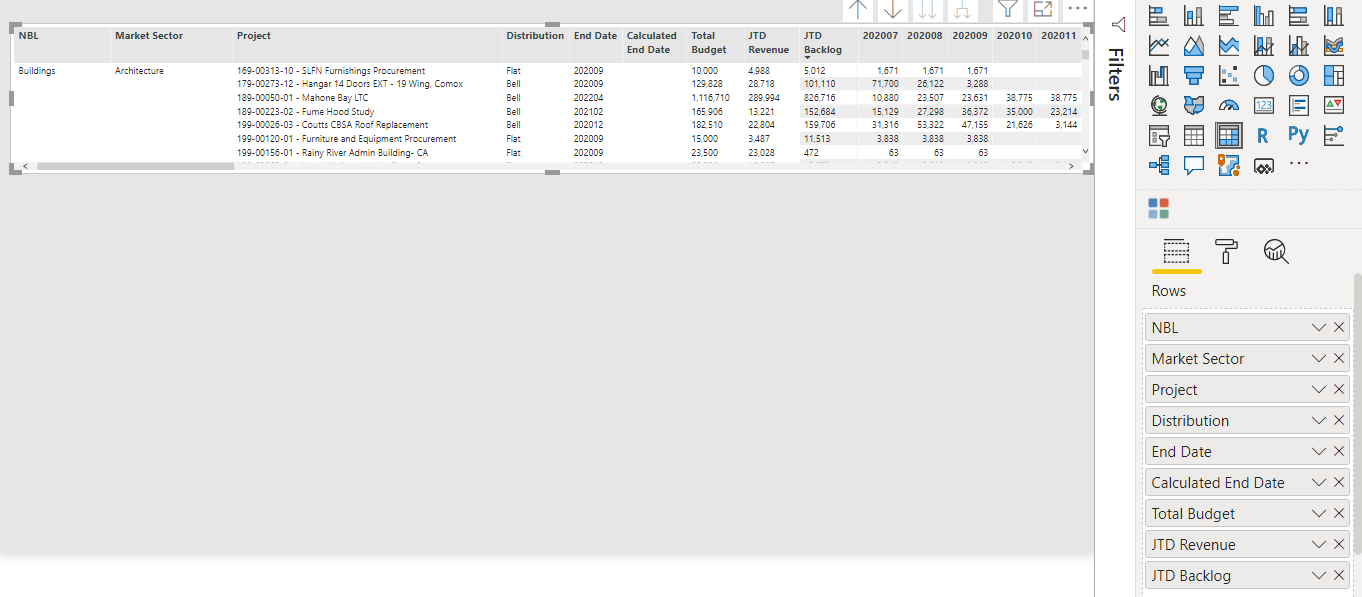This screenshot has height=597, width=1362.
Task: Click matrix vertical scrollbar down arrow
Action: tap(1086, 151)
